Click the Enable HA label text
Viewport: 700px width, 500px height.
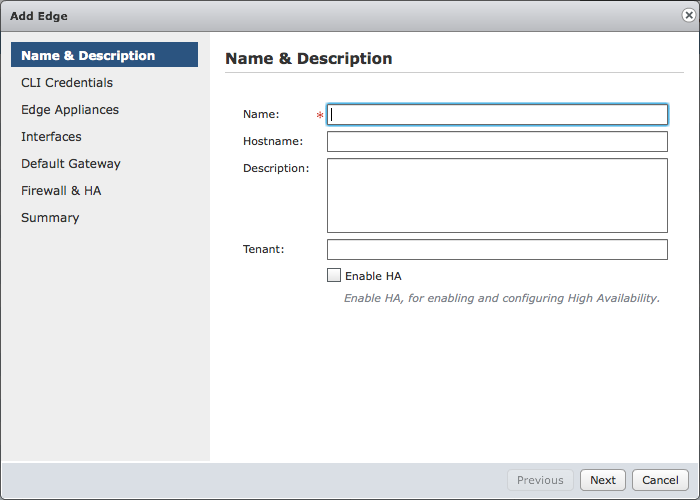(x=373, y=276)
